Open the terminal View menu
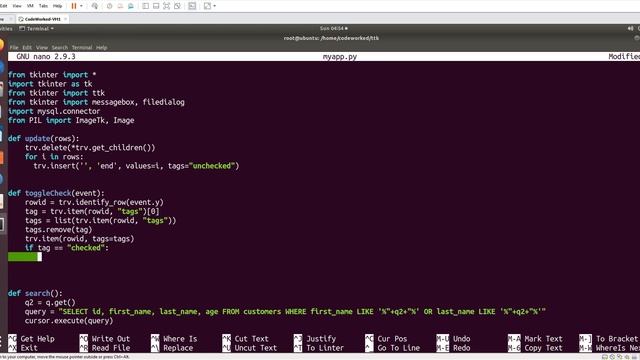Screen dimensions: 640x360 (x=42, y=47)
